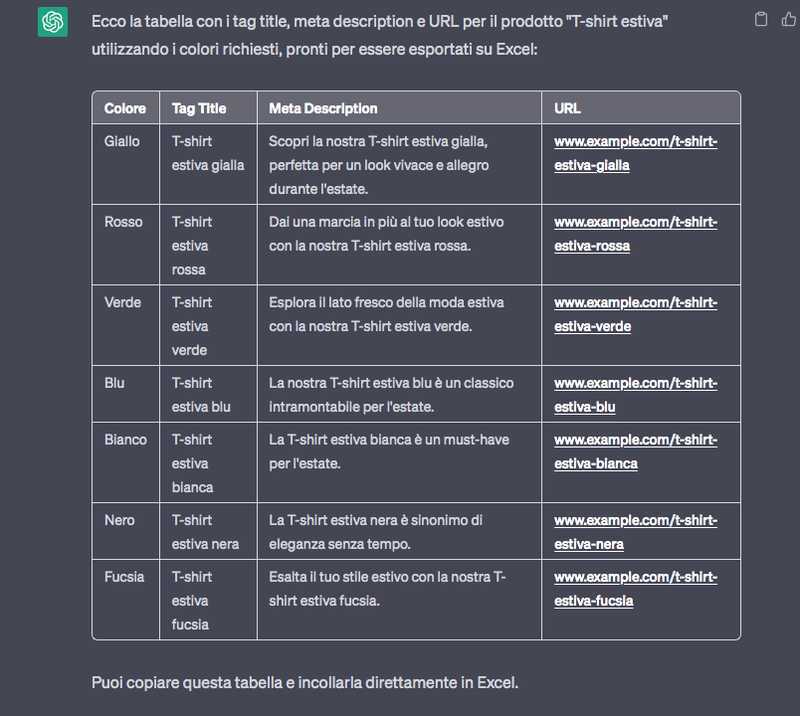800x716 pixels.
Task: Click the 'Puoi copiare questa tabella' closing sentence
Action: tap(304, 683)
